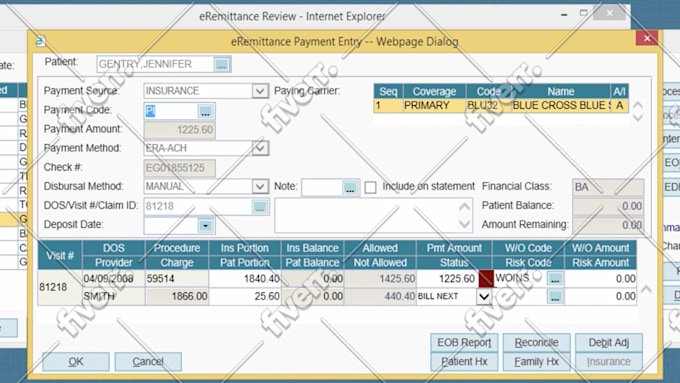Close the eRemittance Payment Entry dialog
Image resolution: width=680 pixels, height=383 pixels.
click(x=647, y=38)
